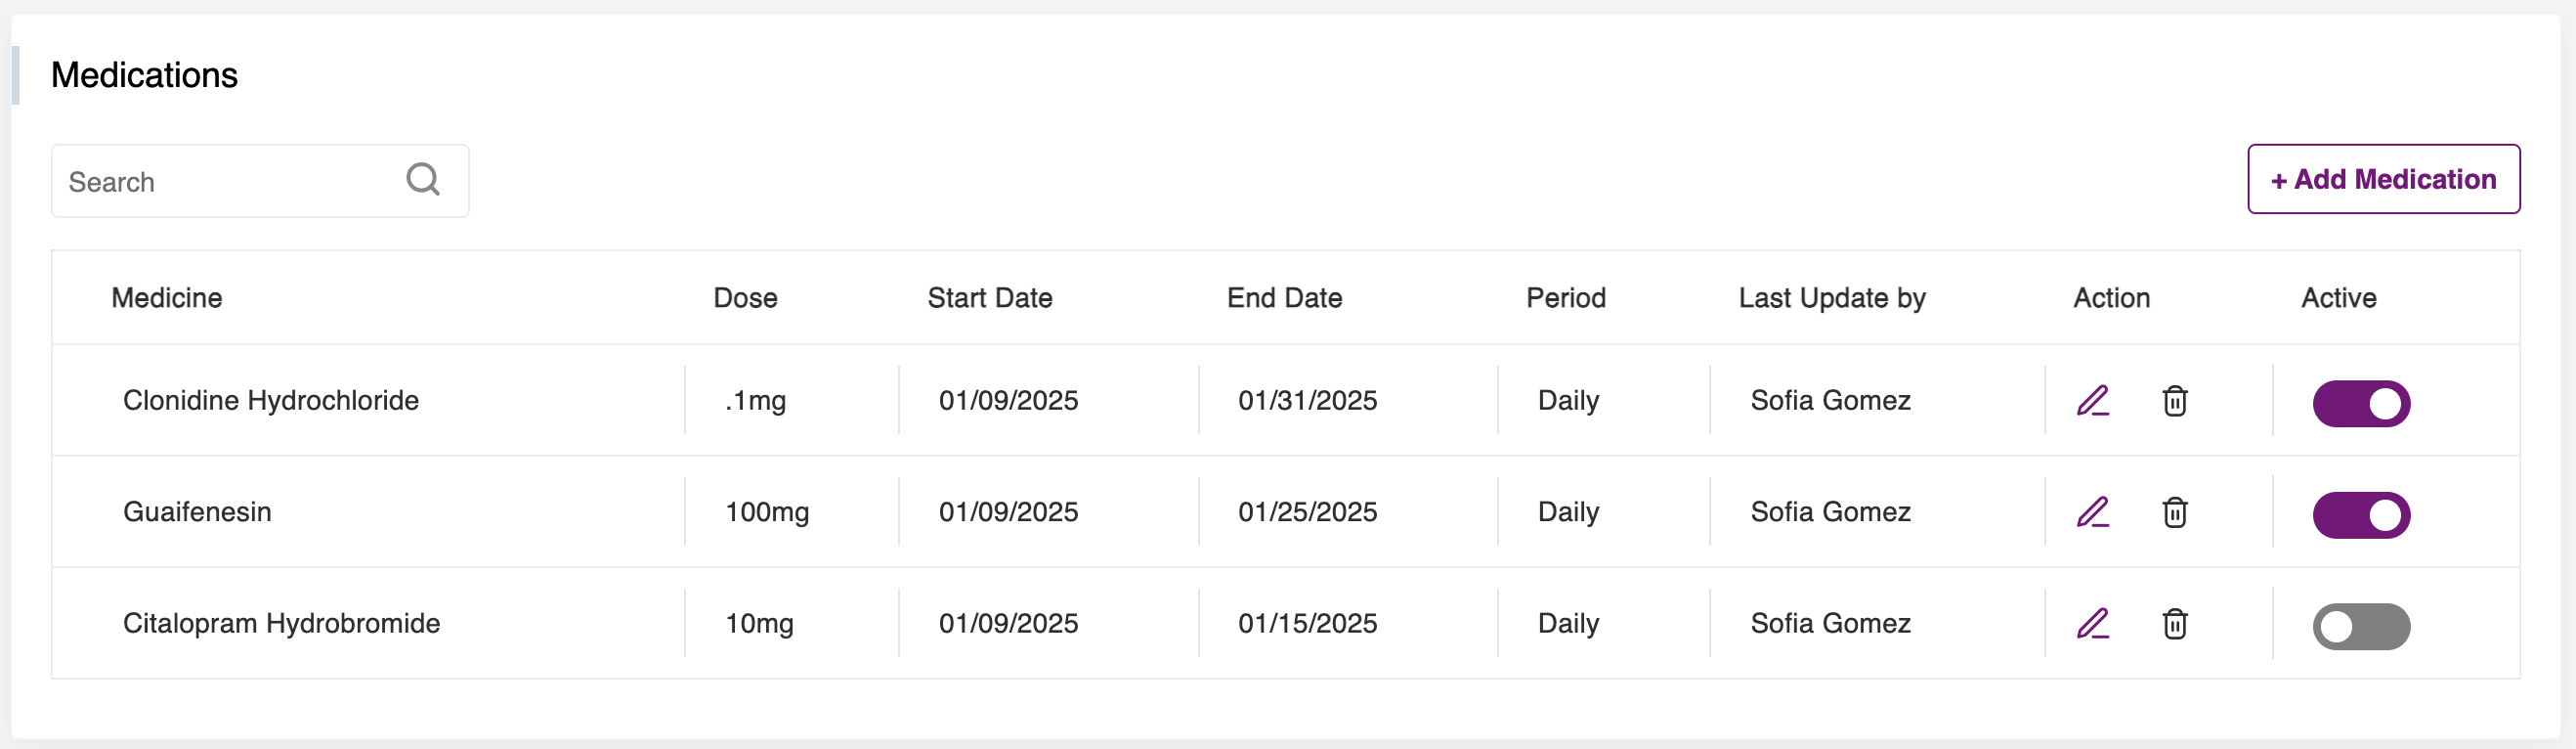Select the Guaifenesin medicine name

click(x=197, y=512)
